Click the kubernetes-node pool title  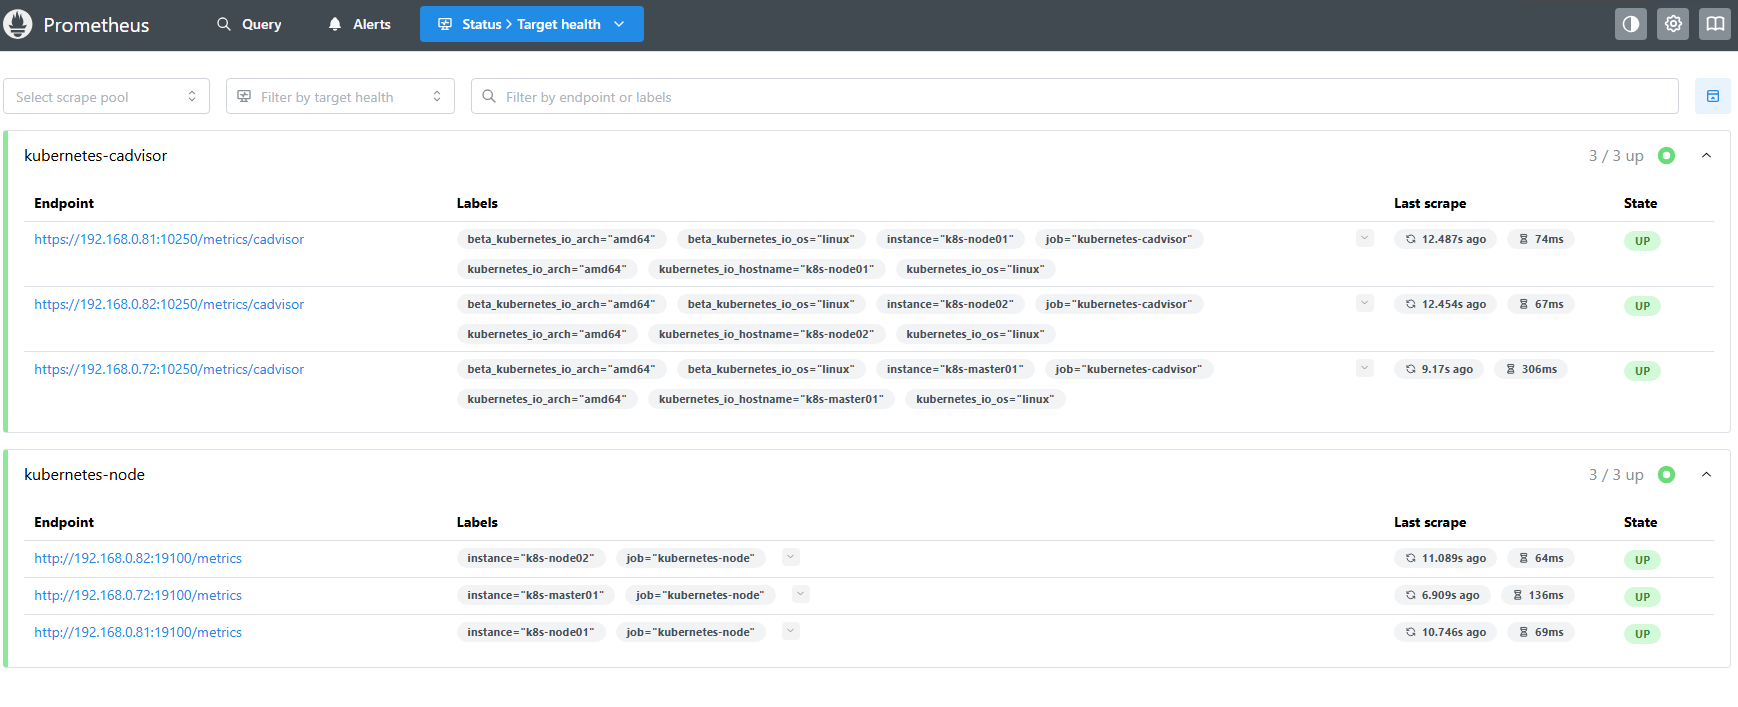[85, 474]
